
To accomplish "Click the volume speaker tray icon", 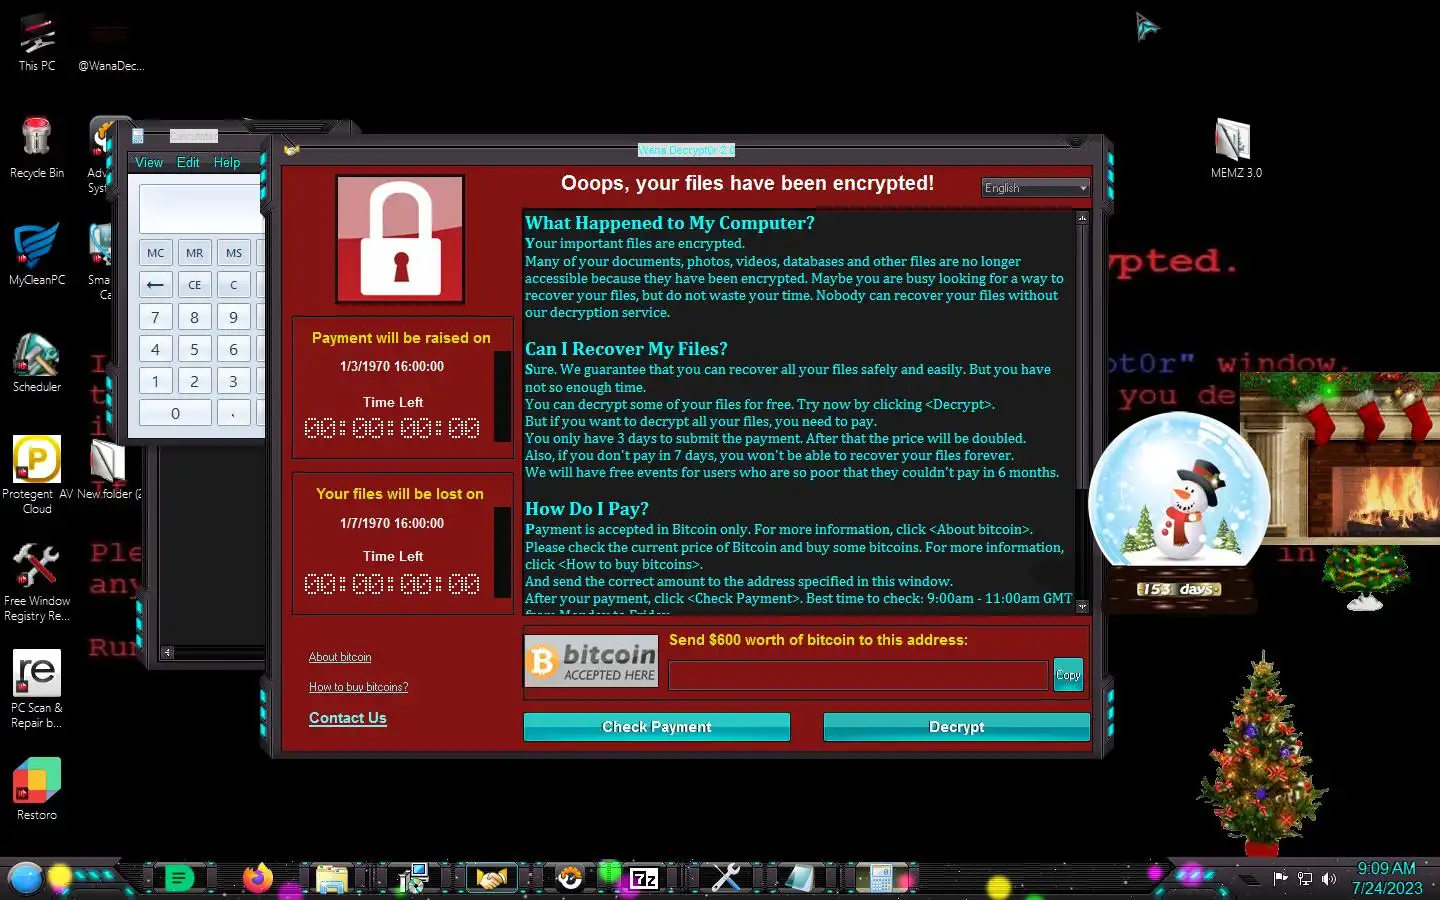I will tap(1329, 879).
